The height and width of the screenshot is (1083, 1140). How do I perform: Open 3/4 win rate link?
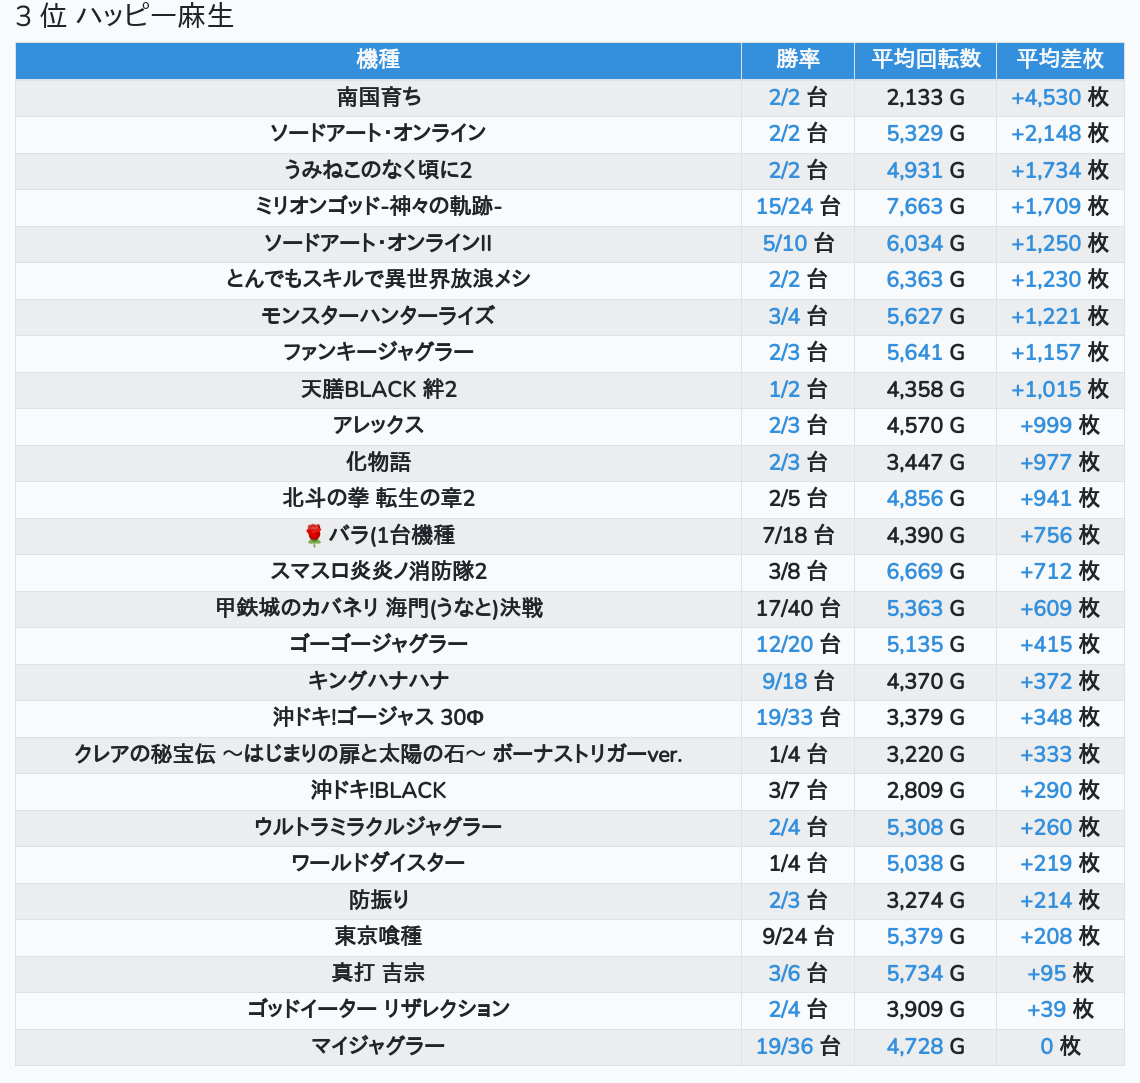point(784,316)
